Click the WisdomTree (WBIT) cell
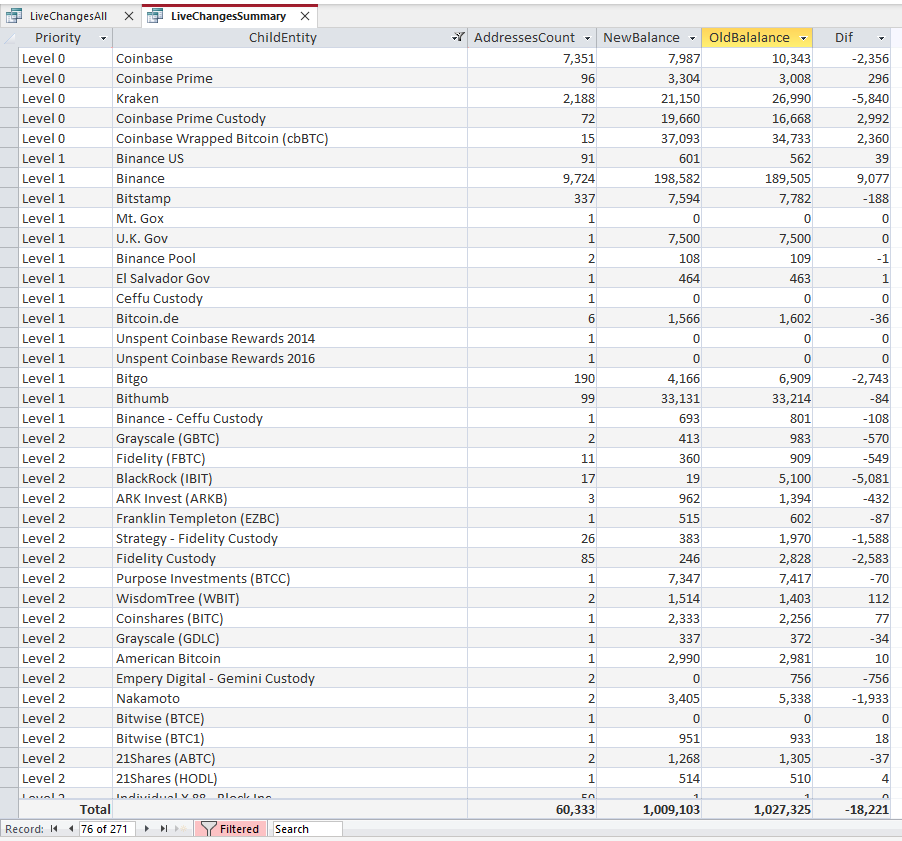This screenshot has width=902, height=841. point(290,598)
